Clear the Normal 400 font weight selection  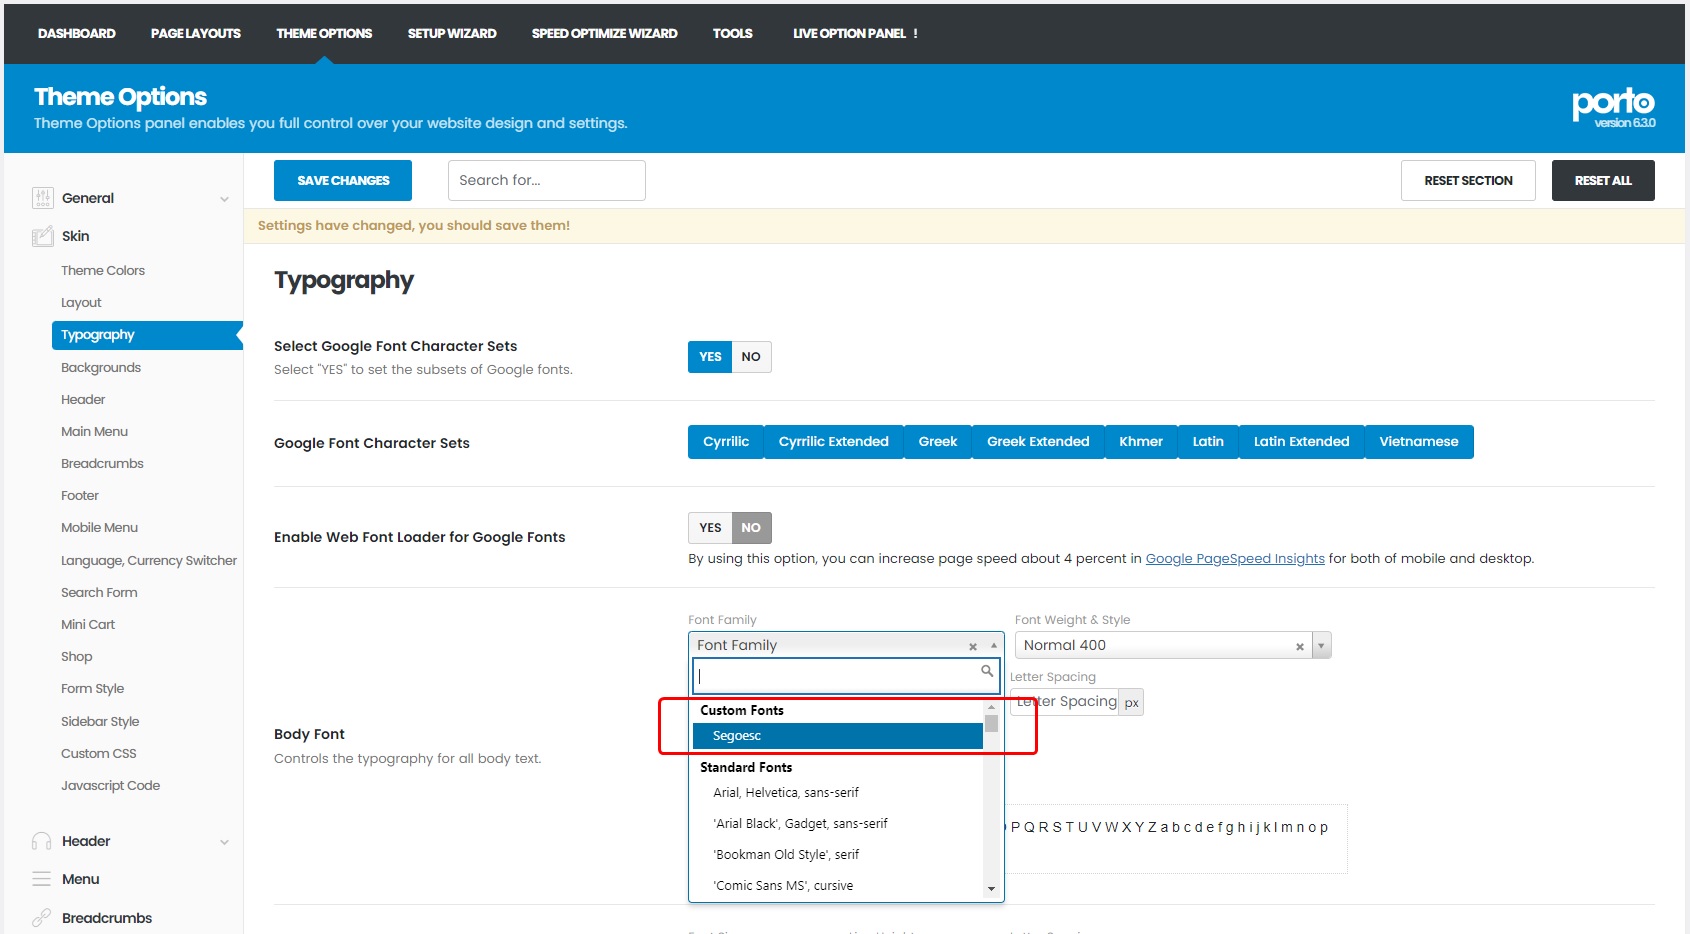click(1299, 647)
